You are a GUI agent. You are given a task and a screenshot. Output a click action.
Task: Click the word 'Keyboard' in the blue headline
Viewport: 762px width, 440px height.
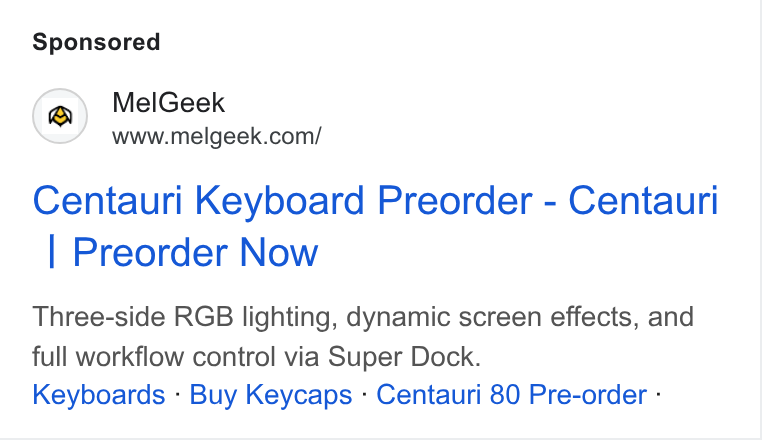pos(279,200)
